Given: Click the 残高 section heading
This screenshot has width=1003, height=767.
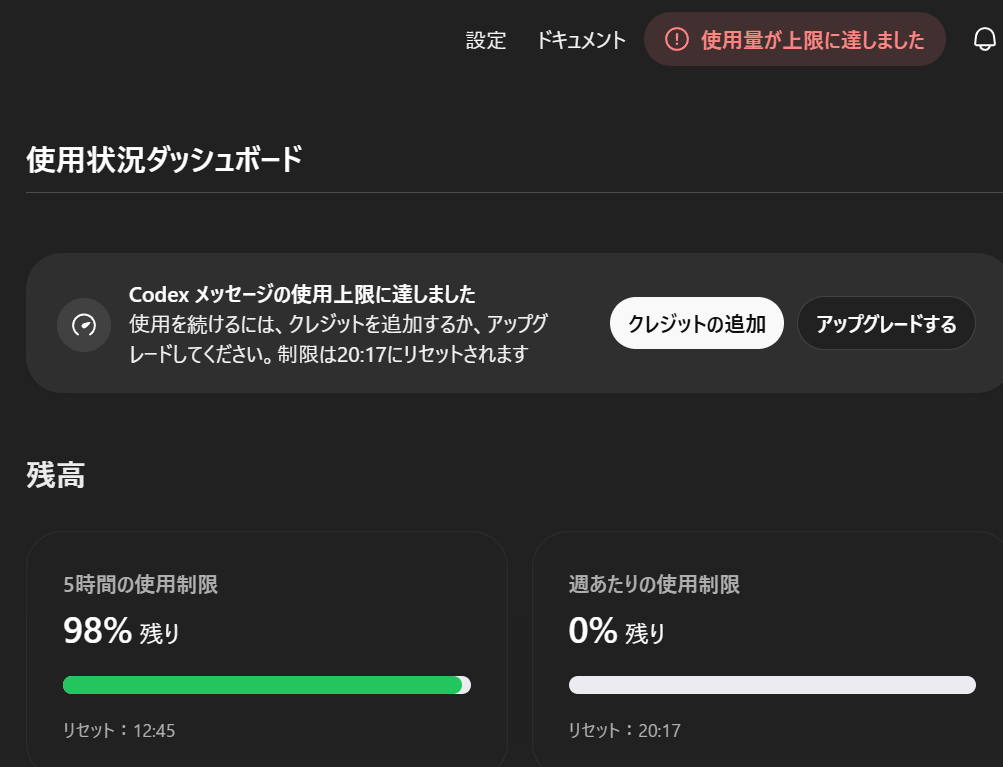Looking at the screenshot, I should pyautogui.click(x=56, y=476).
